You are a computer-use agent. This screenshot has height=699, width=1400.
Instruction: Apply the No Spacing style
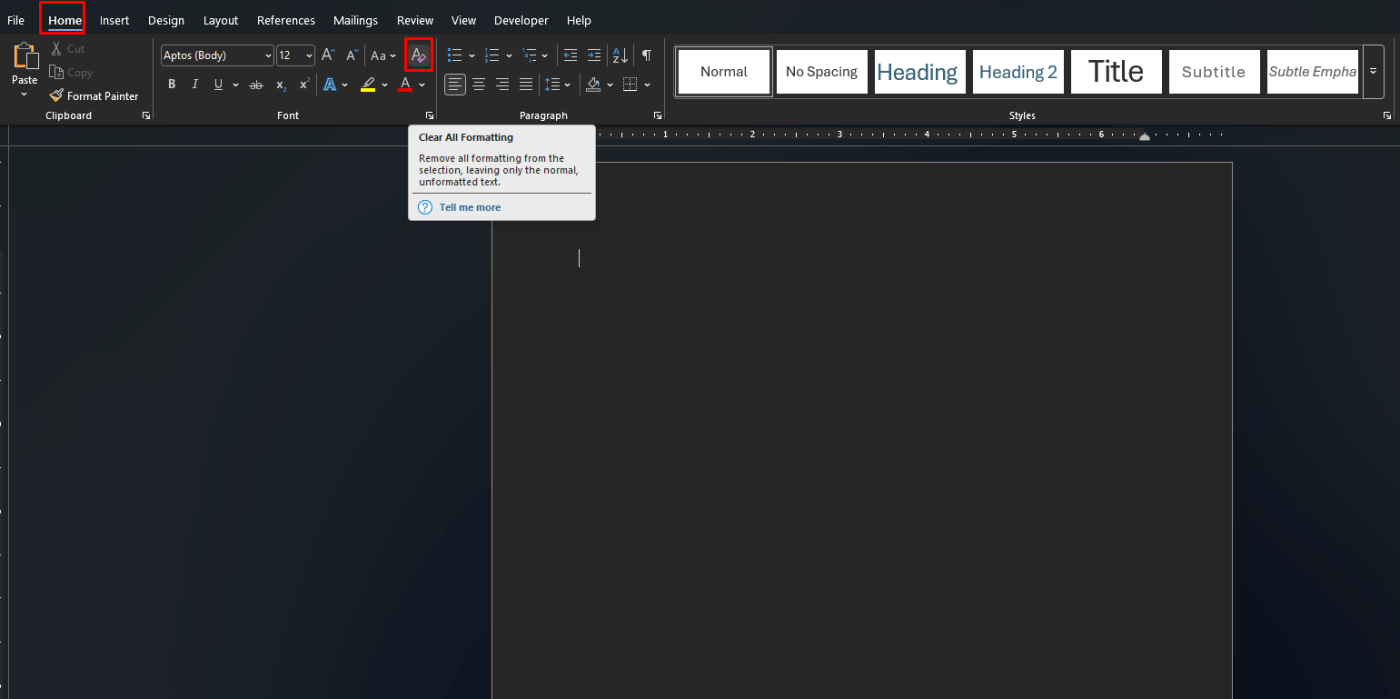tap(822, 72)
